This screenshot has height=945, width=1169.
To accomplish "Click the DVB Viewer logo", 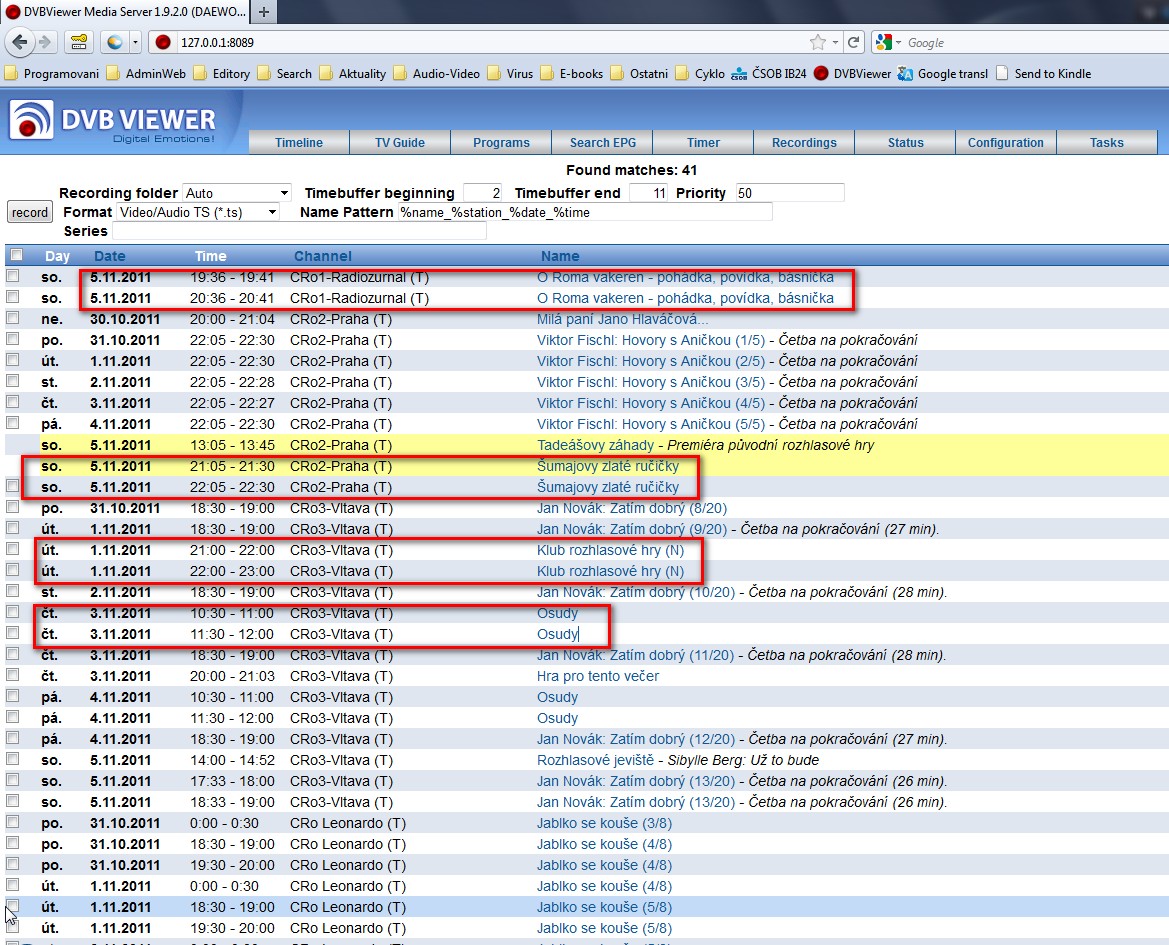I will tap(113, 122).
